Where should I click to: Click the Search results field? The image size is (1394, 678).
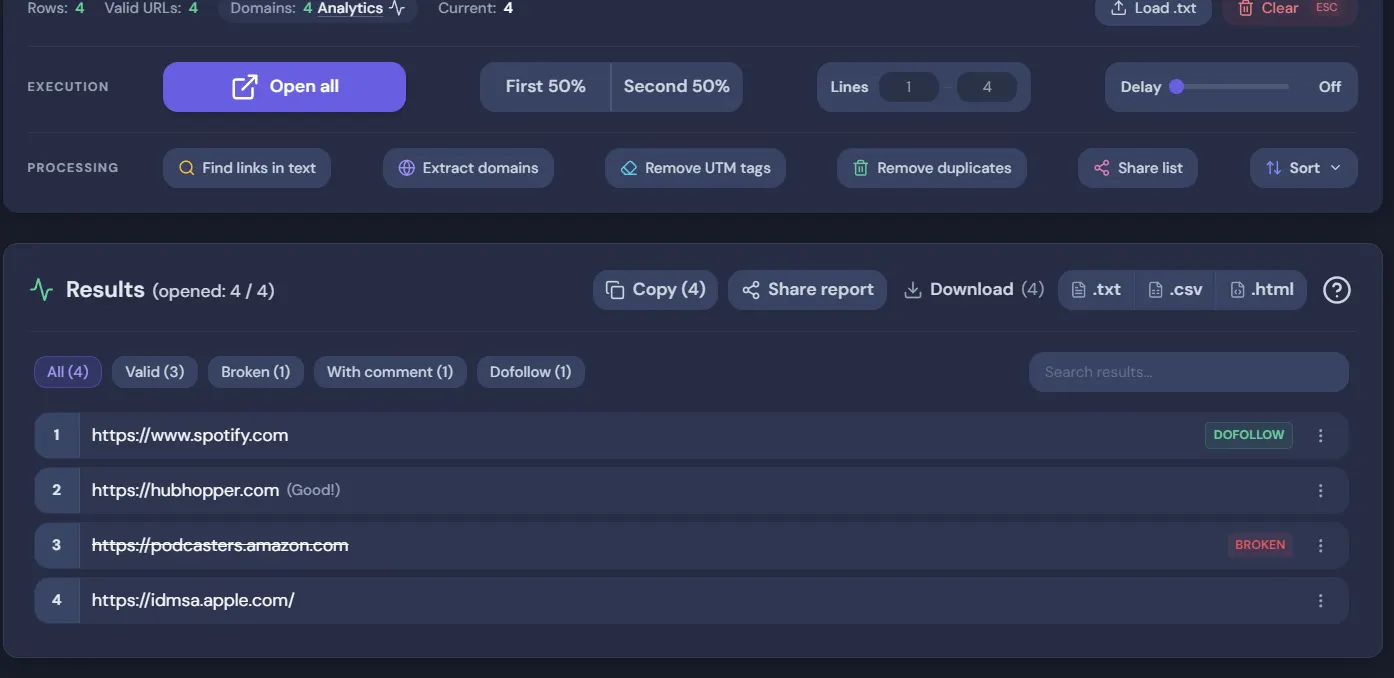1188,372
